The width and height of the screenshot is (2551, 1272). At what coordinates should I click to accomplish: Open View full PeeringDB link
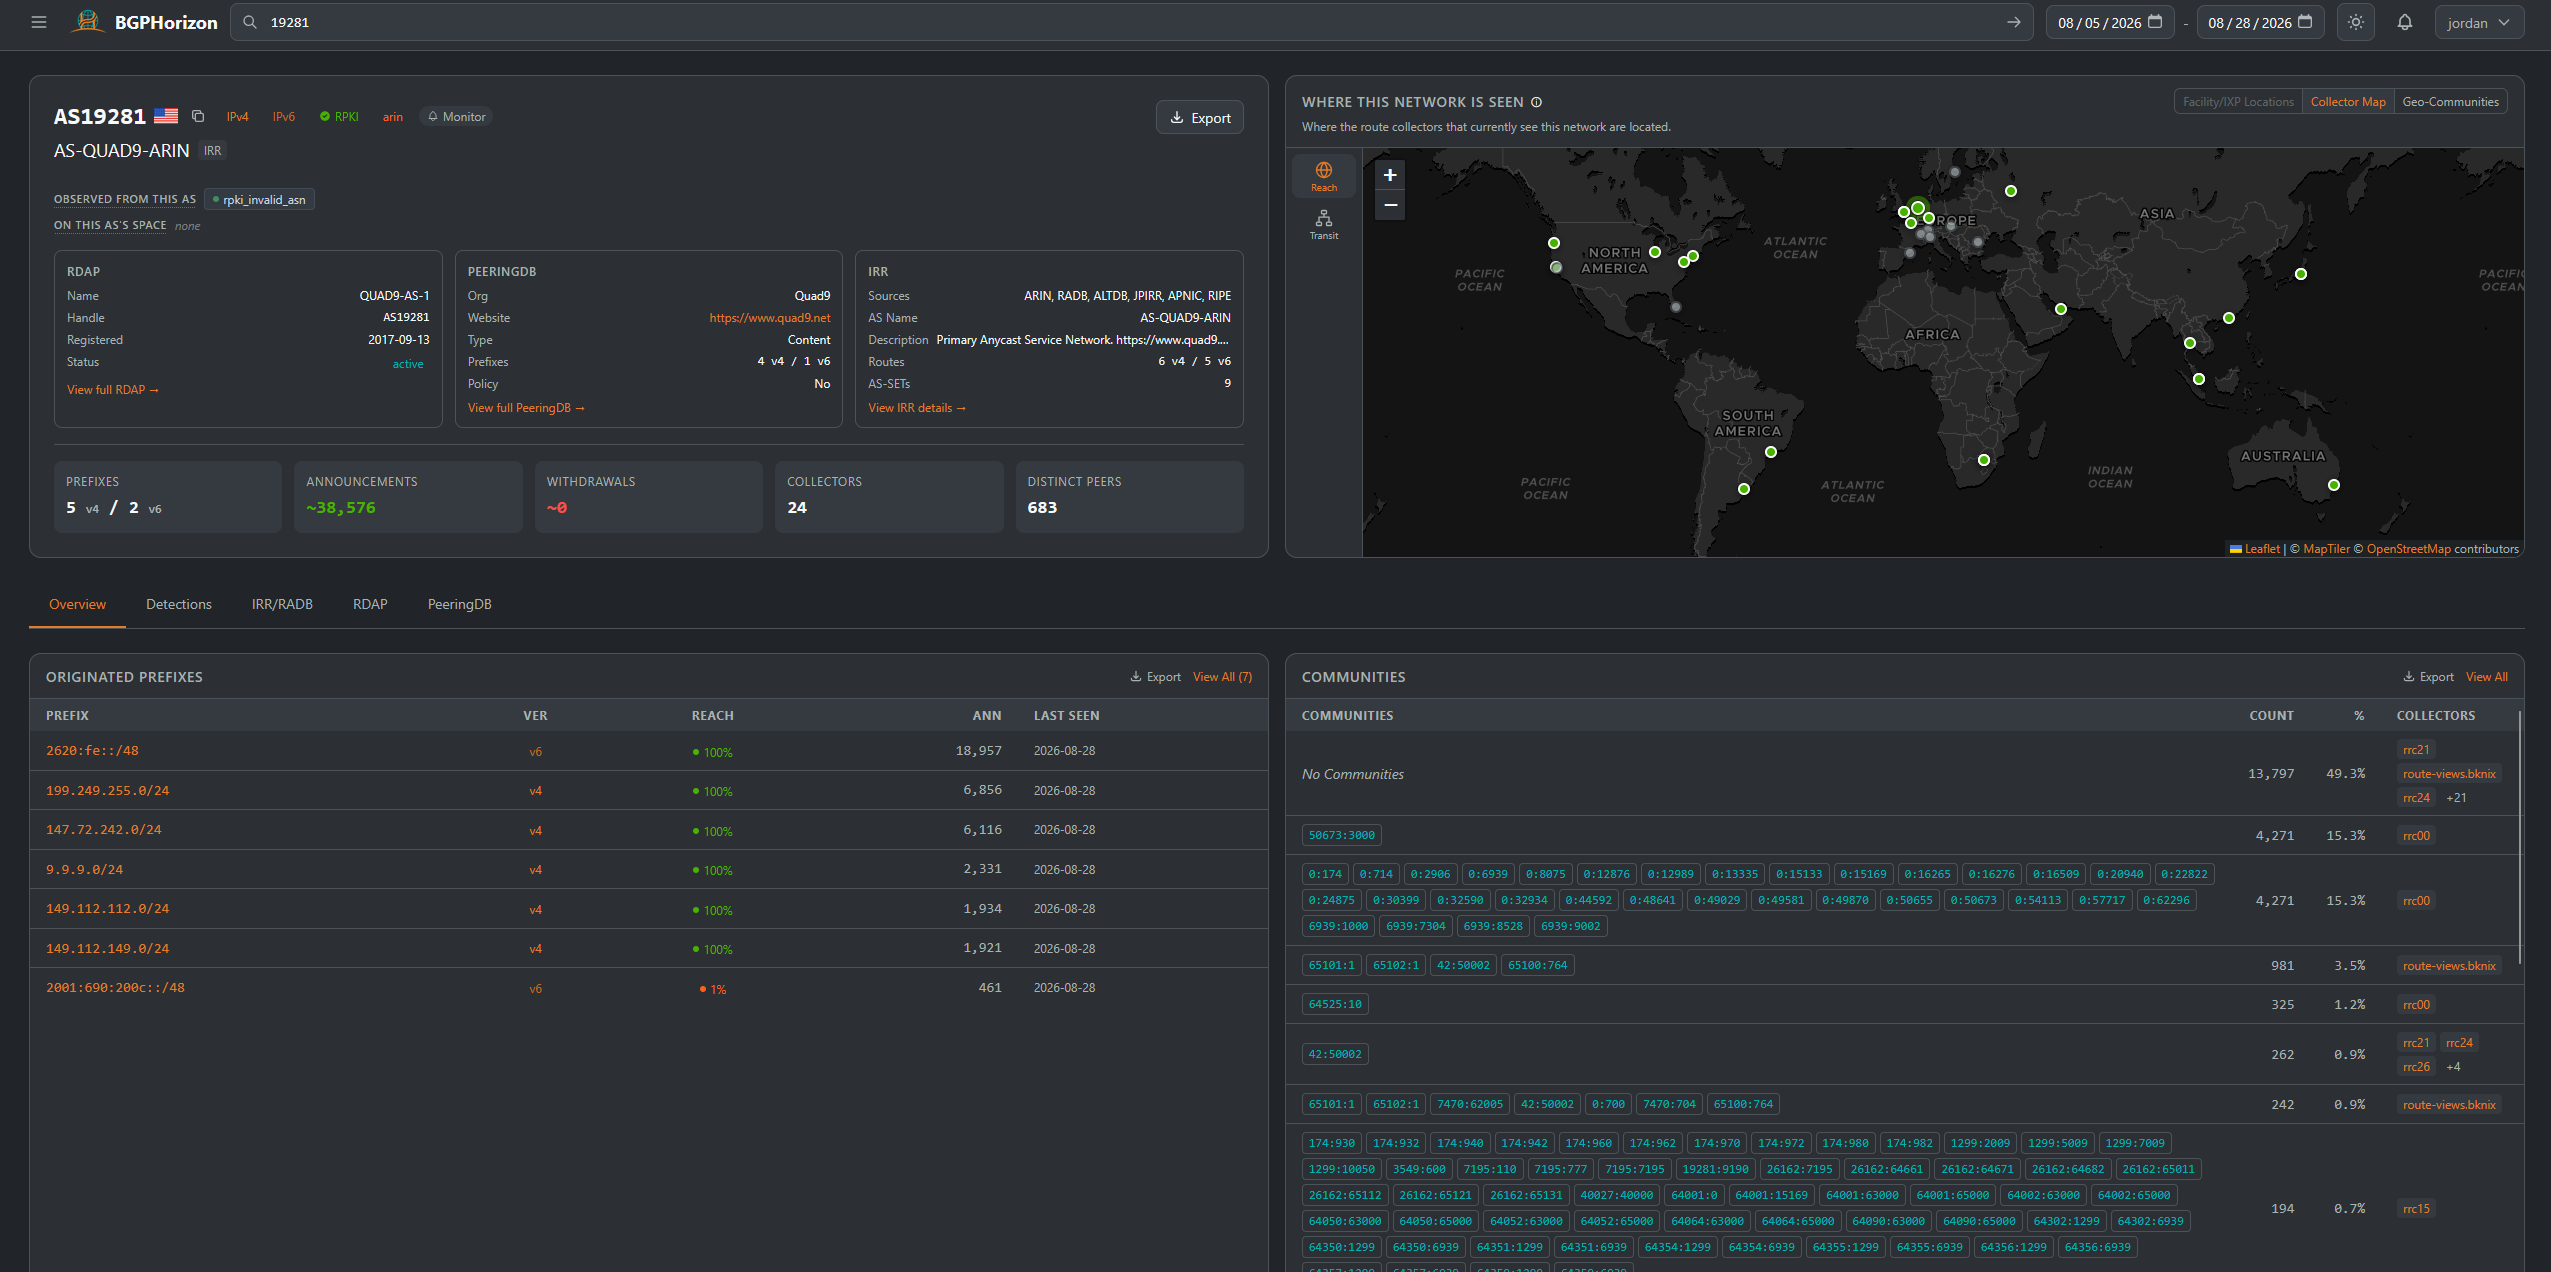(x=526, y=408)
